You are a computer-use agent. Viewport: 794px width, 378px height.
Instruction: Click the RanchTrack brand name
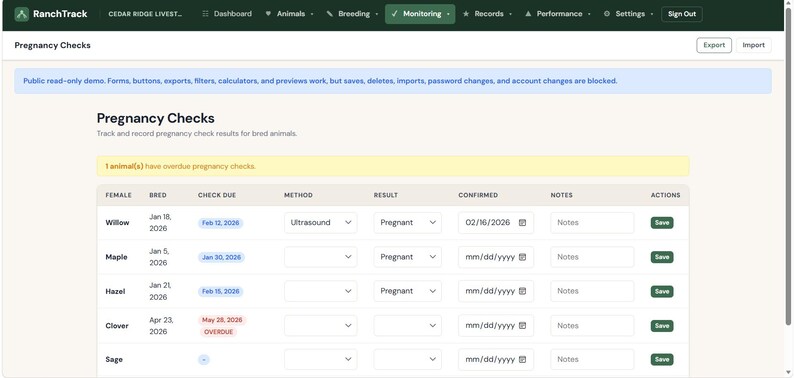pos(60,14)
